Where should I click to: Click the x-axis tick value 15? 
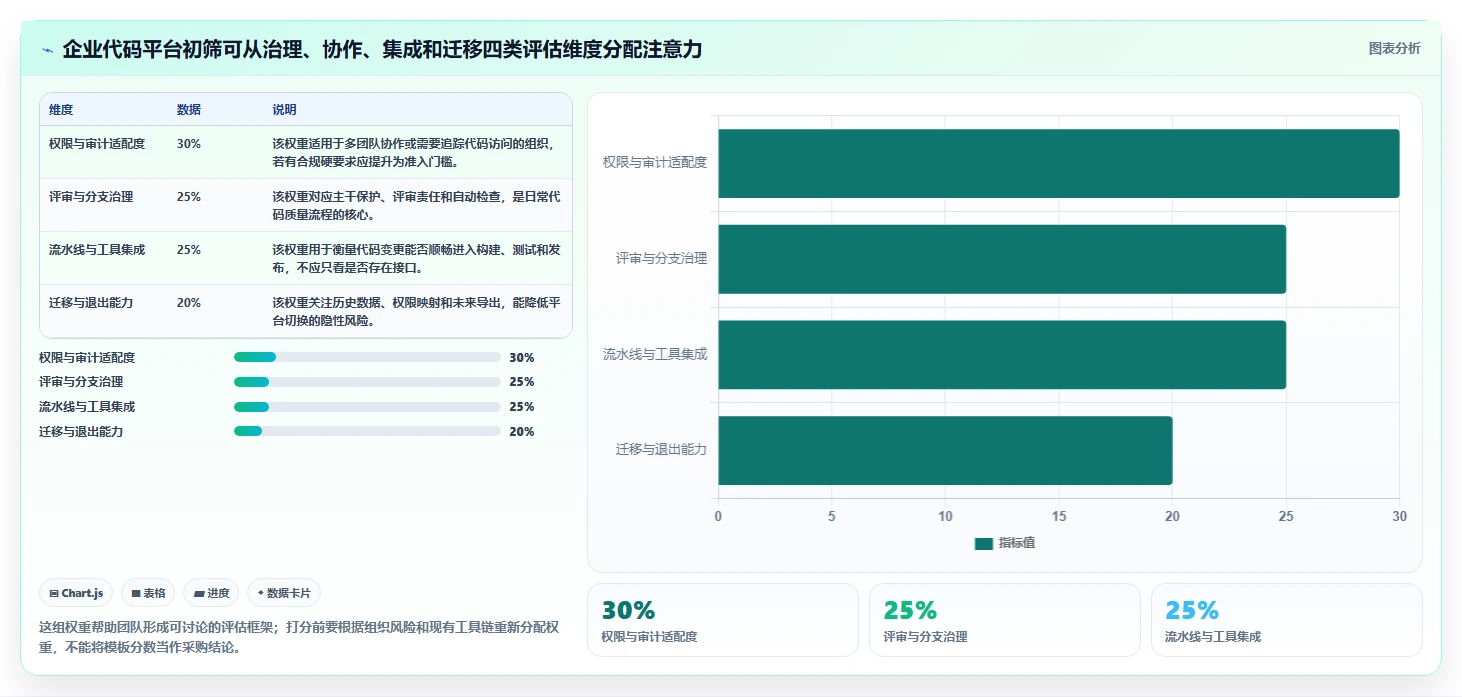coord(1059,517)
